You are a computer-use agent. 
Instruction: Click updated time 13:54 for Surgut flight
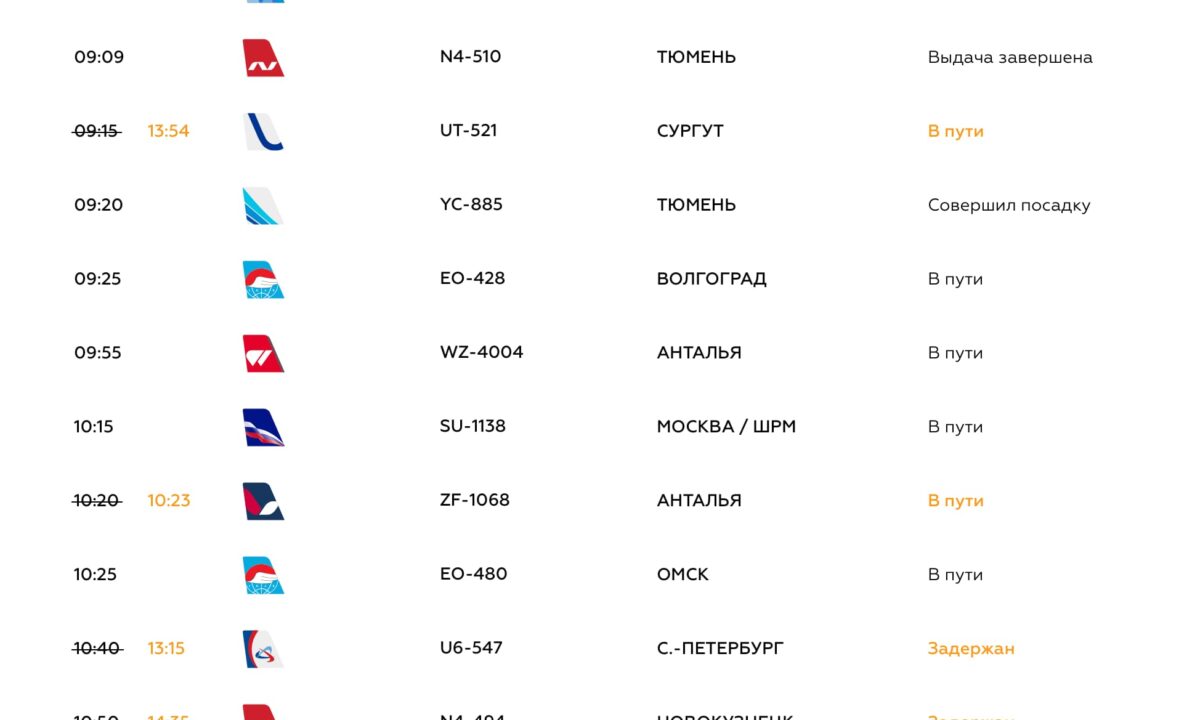tap(168, 131)
